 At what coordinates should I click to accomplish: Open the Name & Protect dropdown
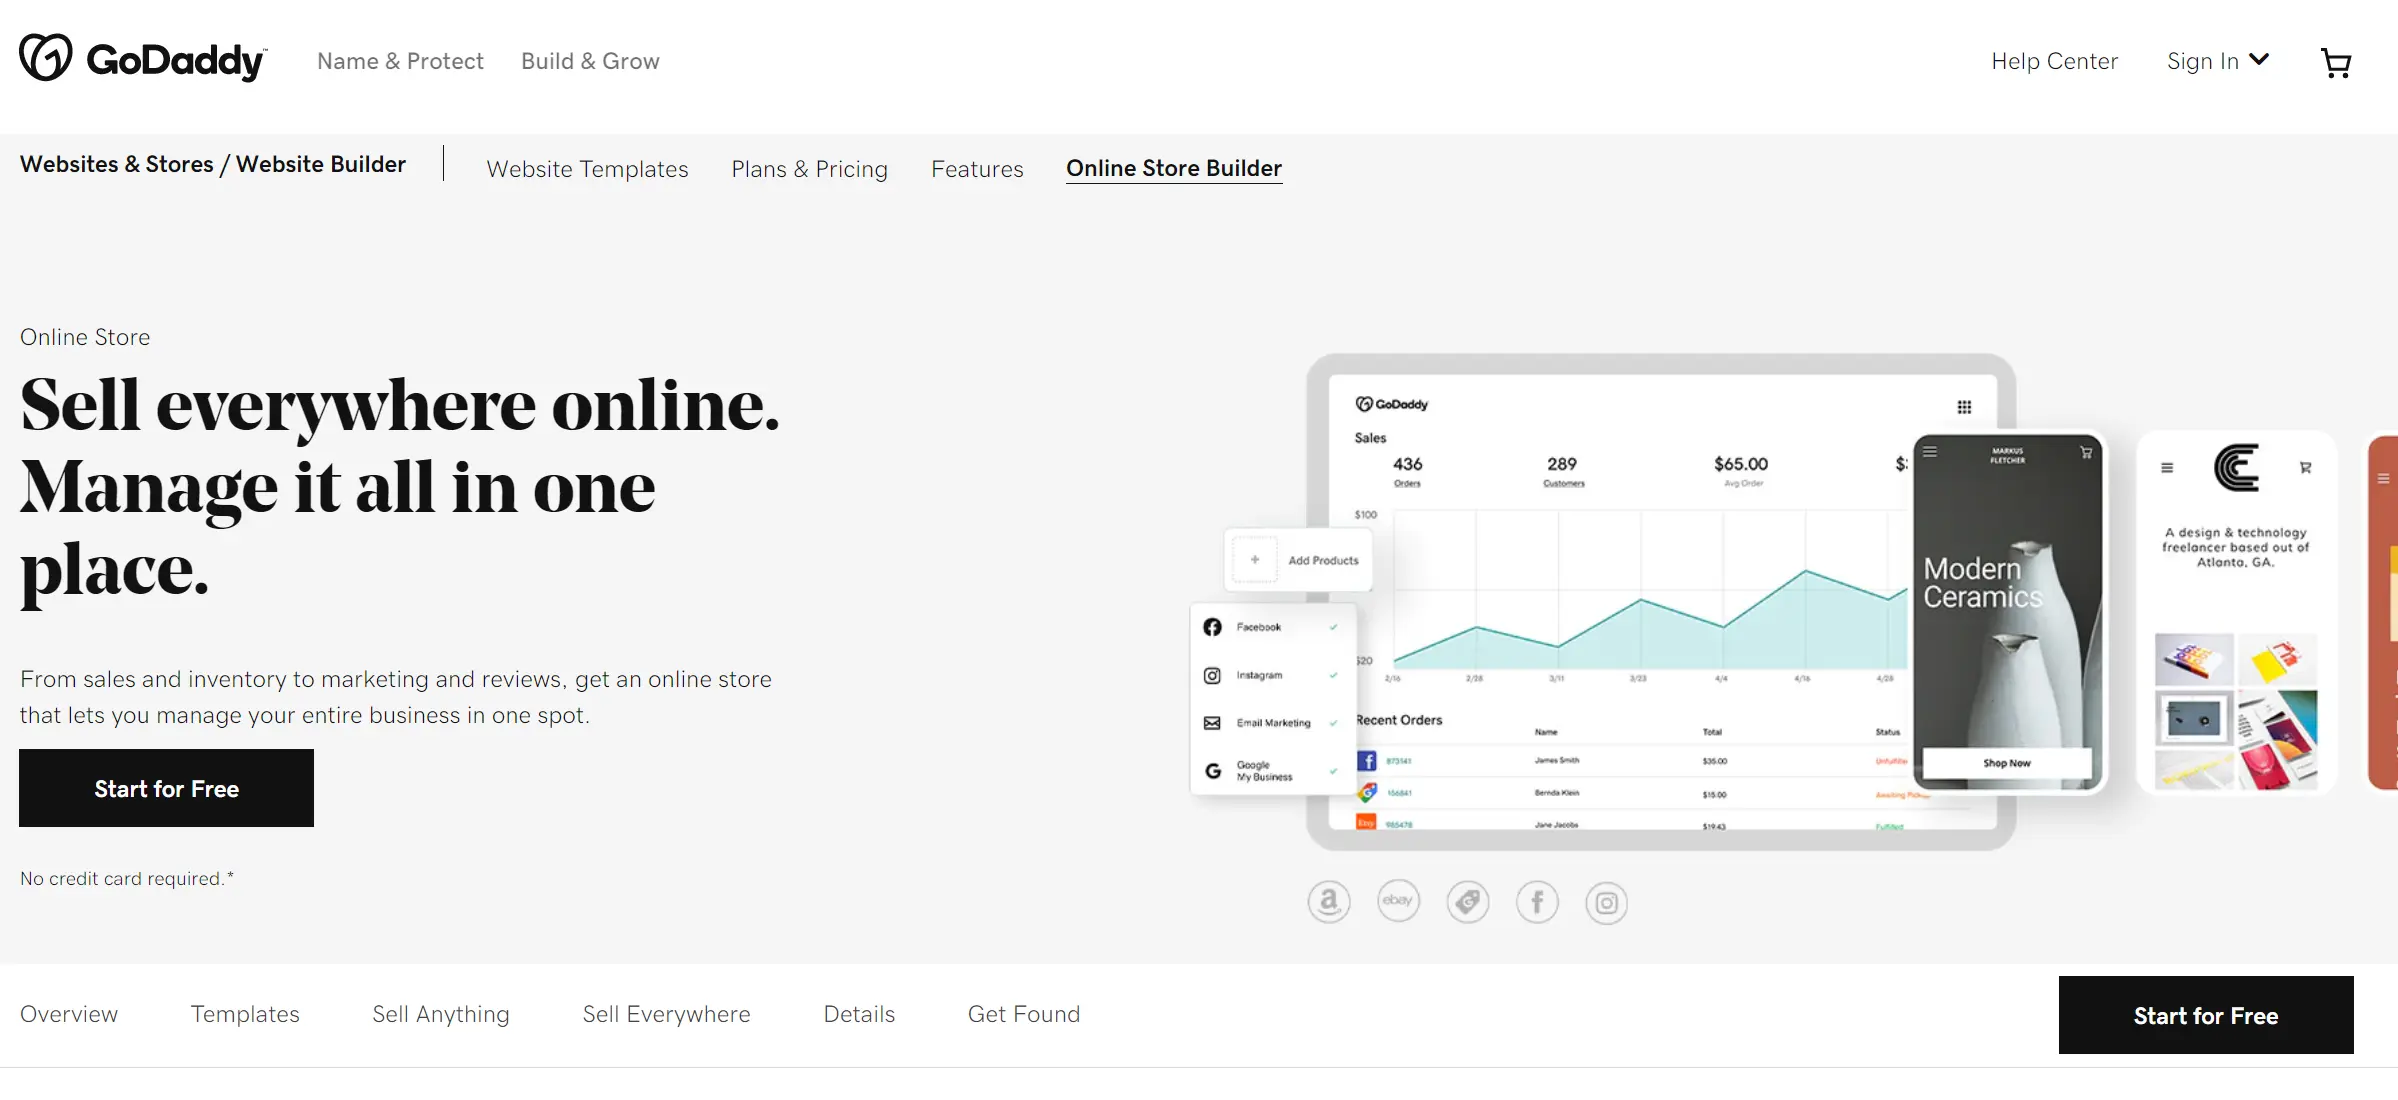[x=399, y=61]
